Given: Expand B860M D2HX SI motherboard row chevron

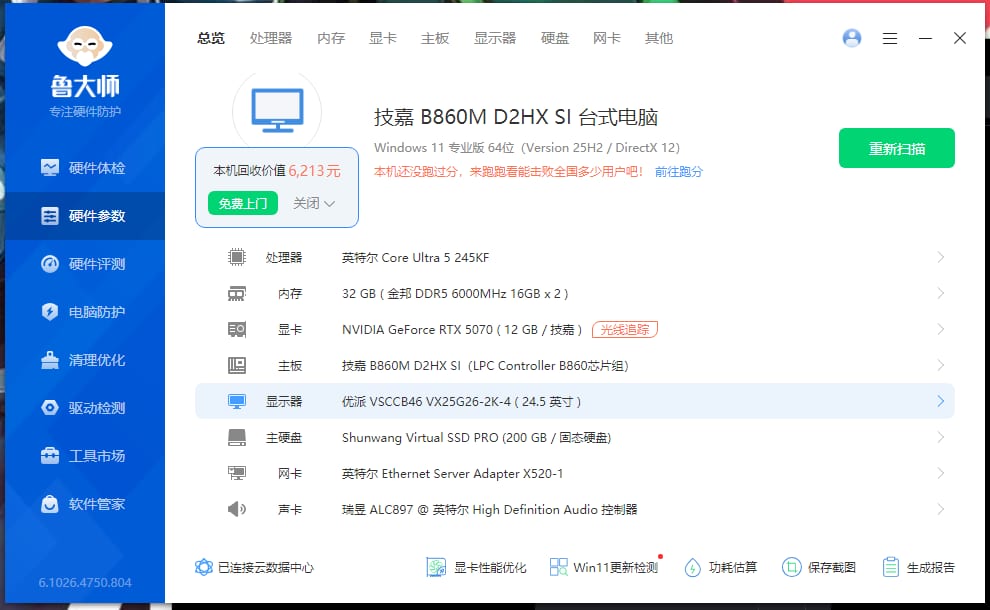Looking at the screenshot, I should [941, 366].
